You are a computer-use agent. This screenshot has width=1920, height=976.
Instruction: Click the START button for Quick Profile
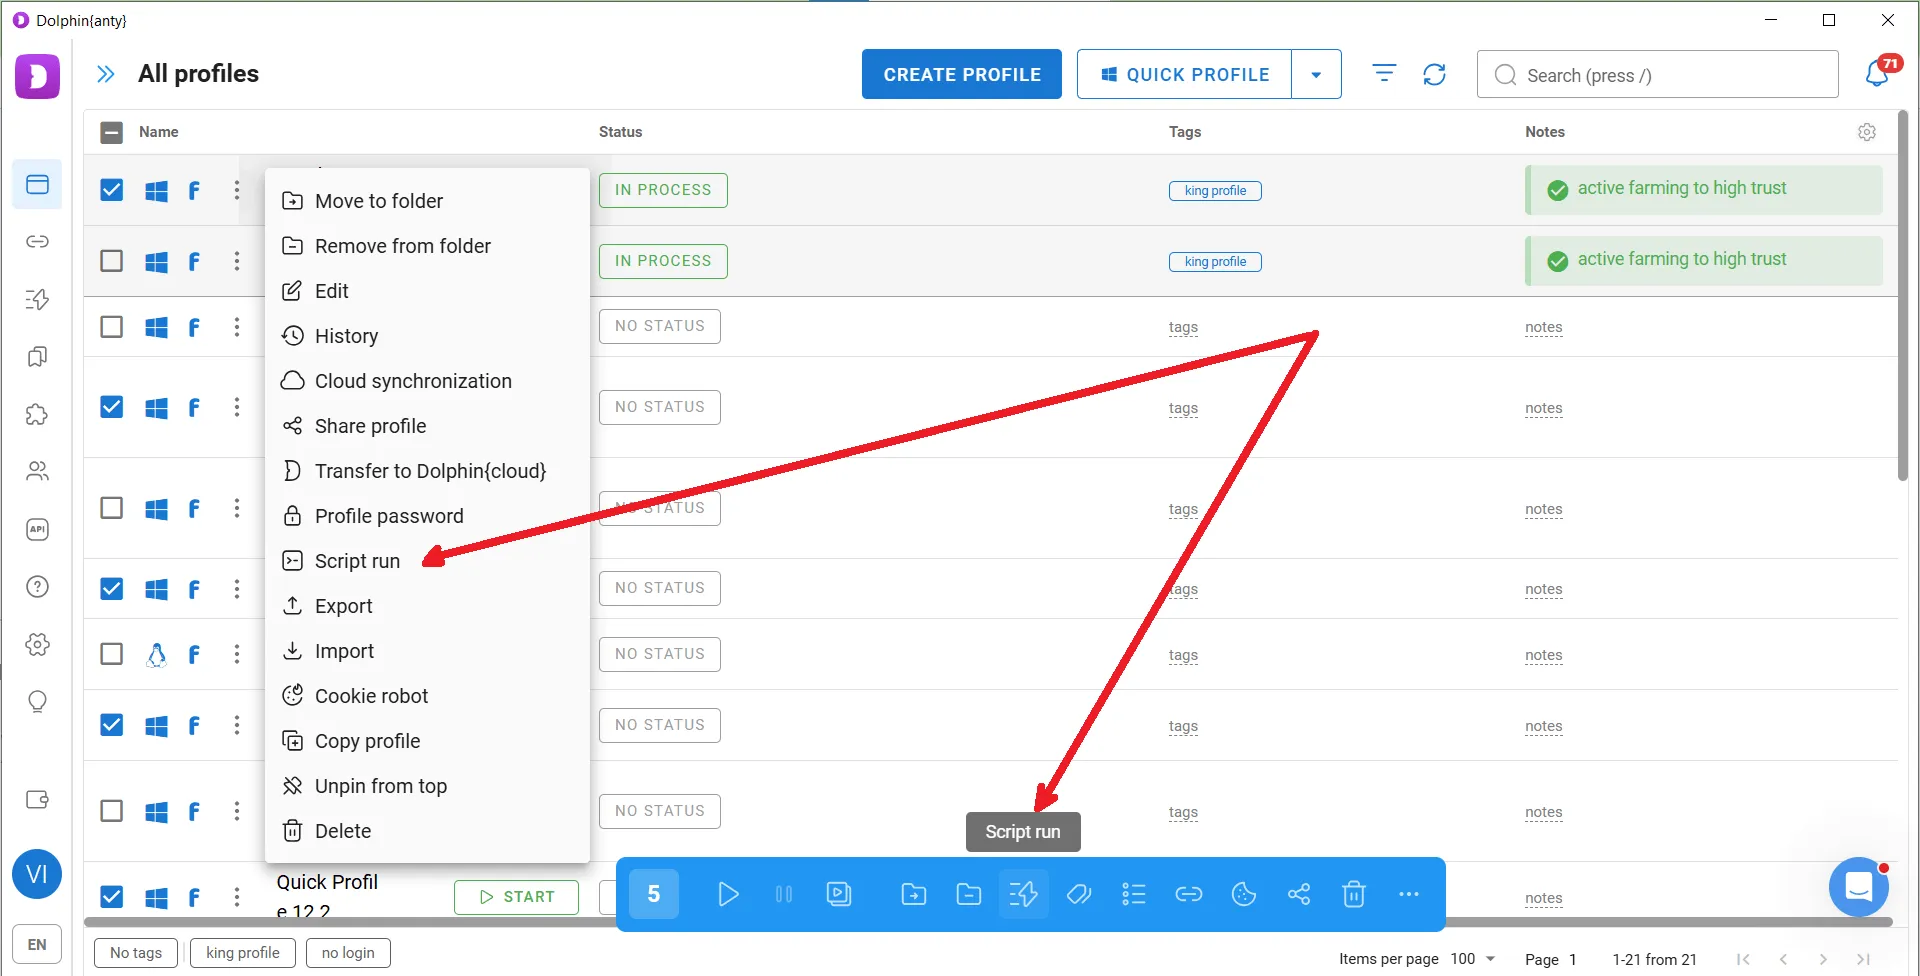point(516,897)
